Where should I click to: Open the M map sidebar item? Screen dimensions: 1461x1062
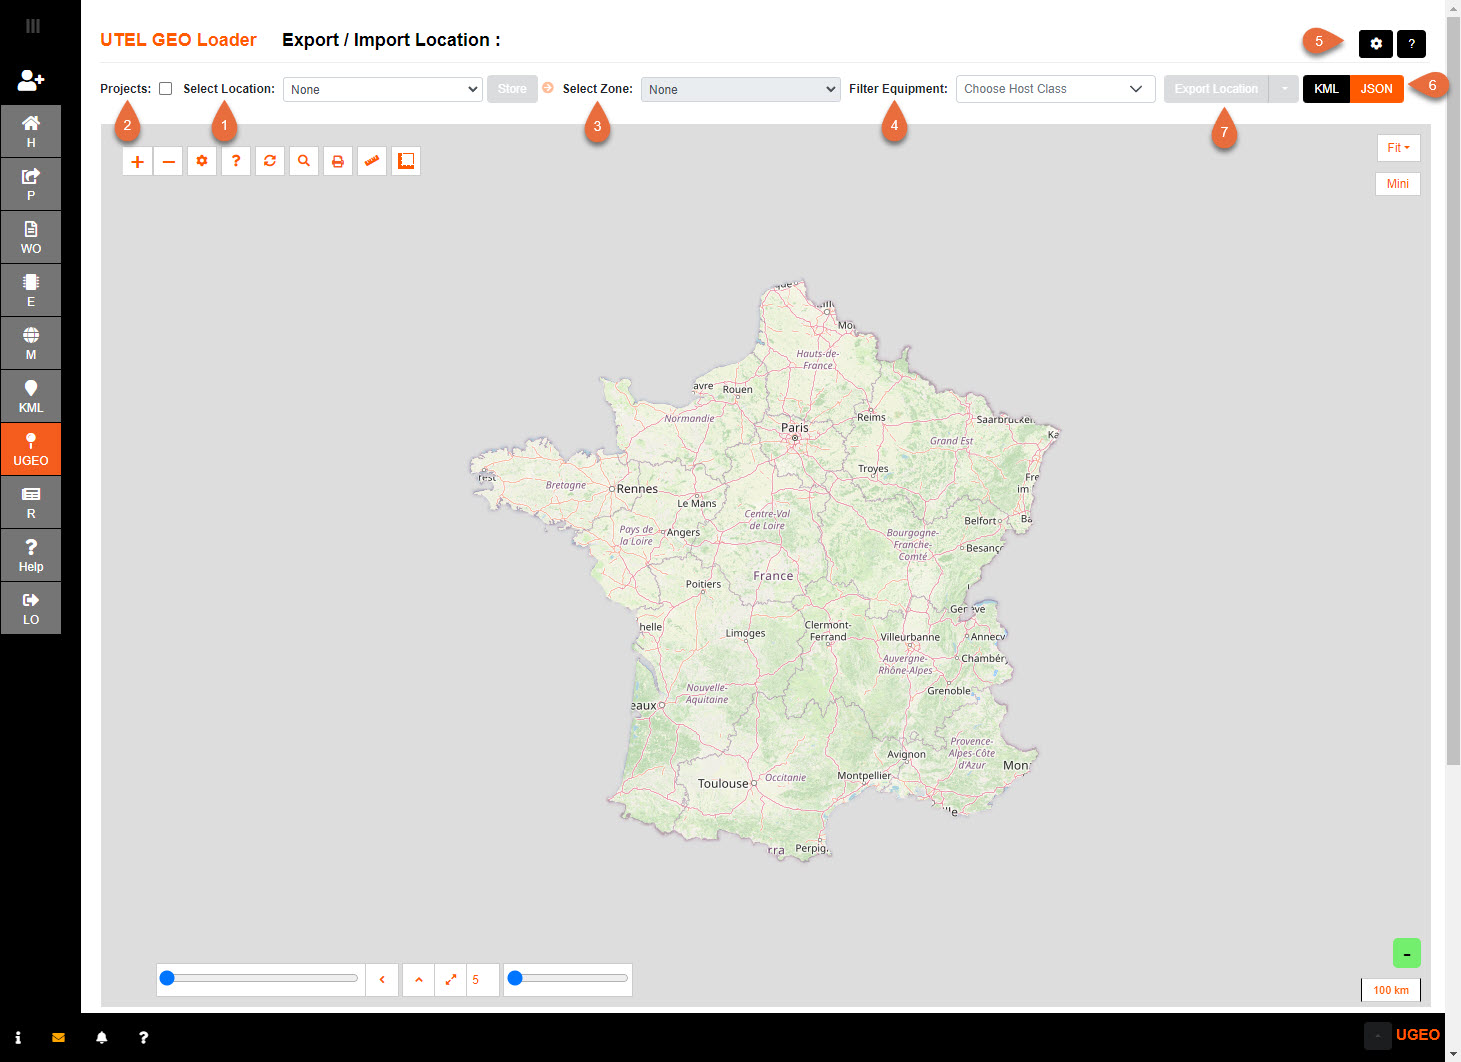click(x=31, y=343)
